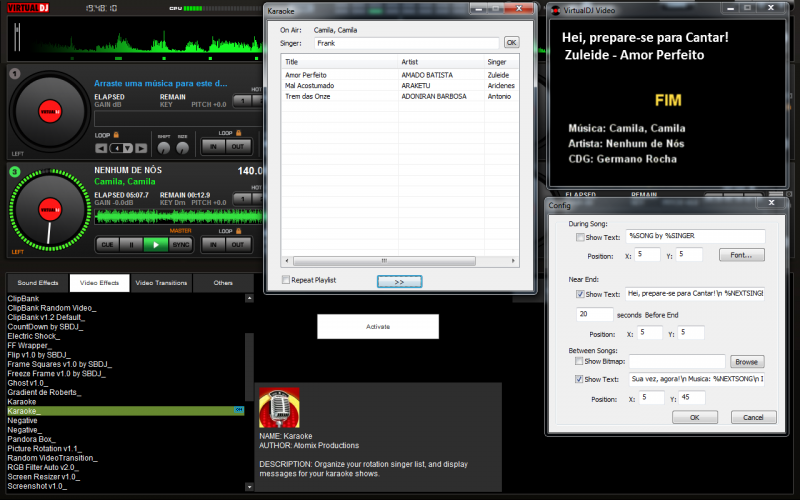800x500 pixels.
Task: Toggle Between Songs Show Text checkbox
Action: coord(579,379)
